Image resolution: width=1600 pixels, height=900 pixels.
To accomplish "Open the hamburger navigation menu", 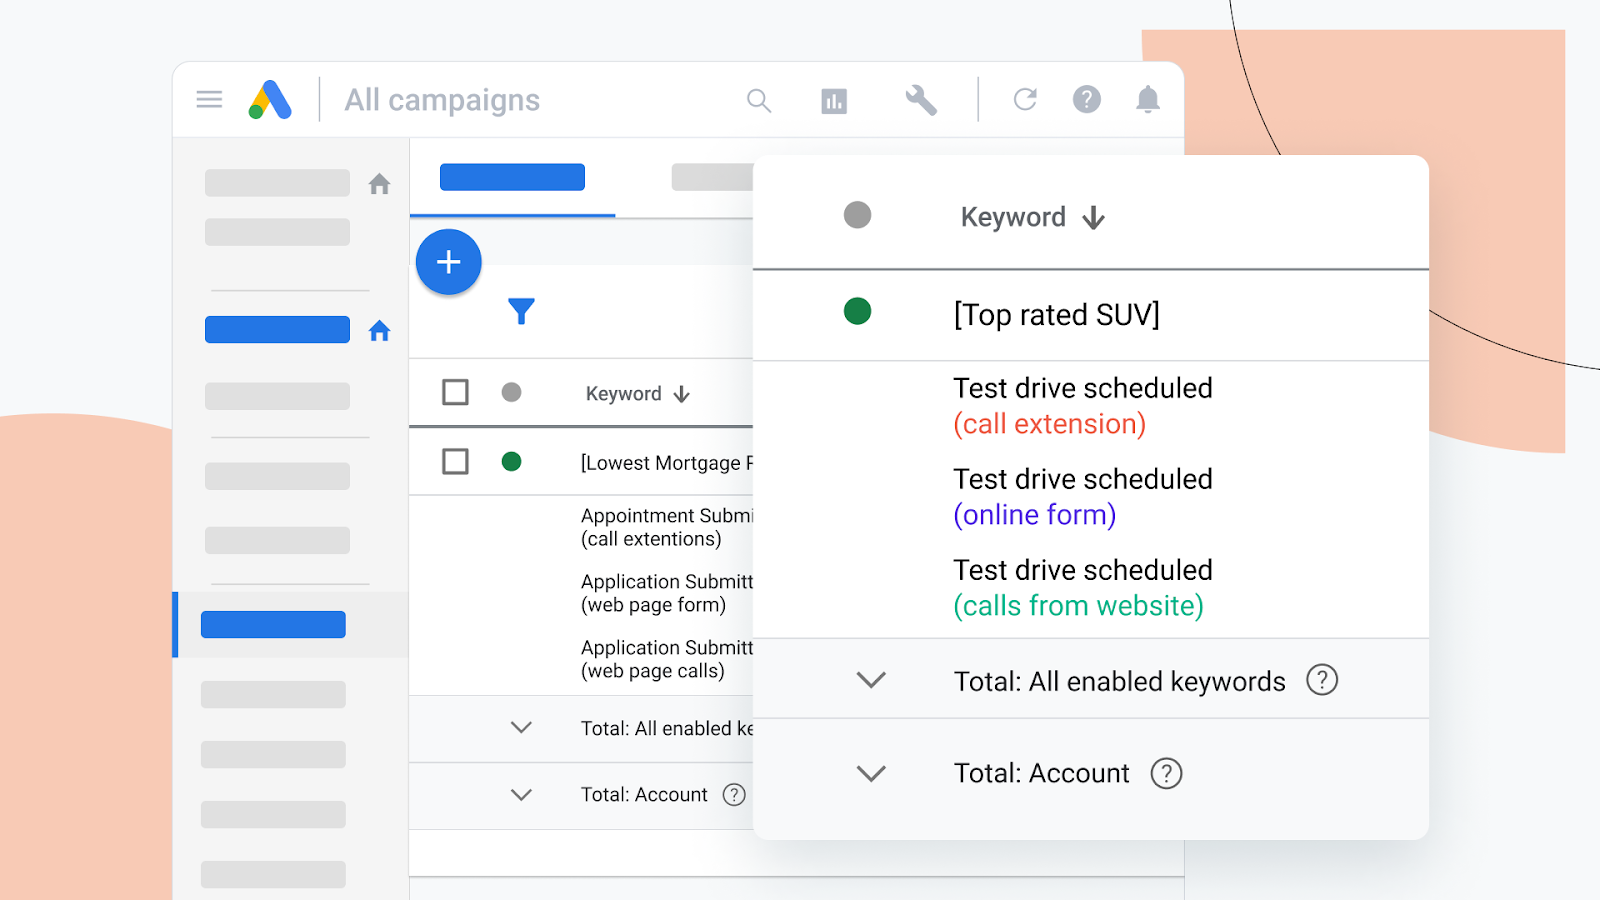I will pos(208,99).
